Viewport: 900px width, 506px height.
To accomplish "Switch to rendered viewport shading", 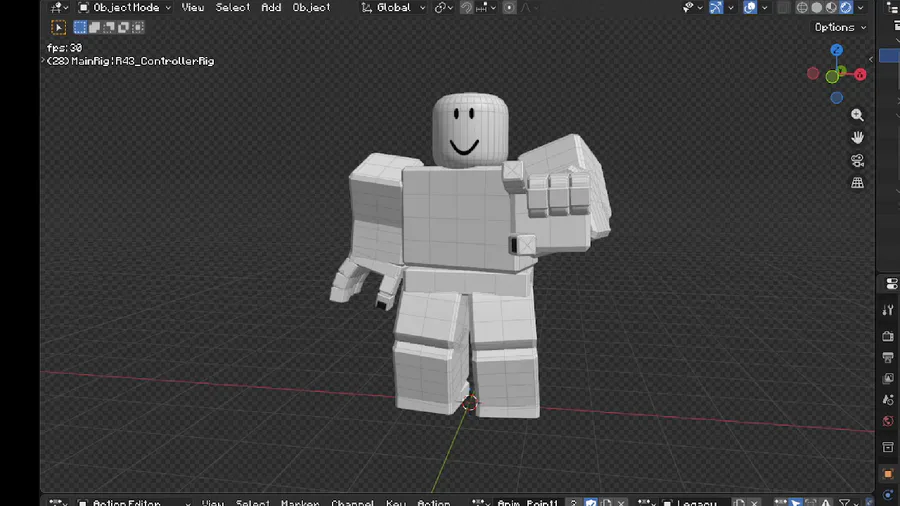I will 845,7.
